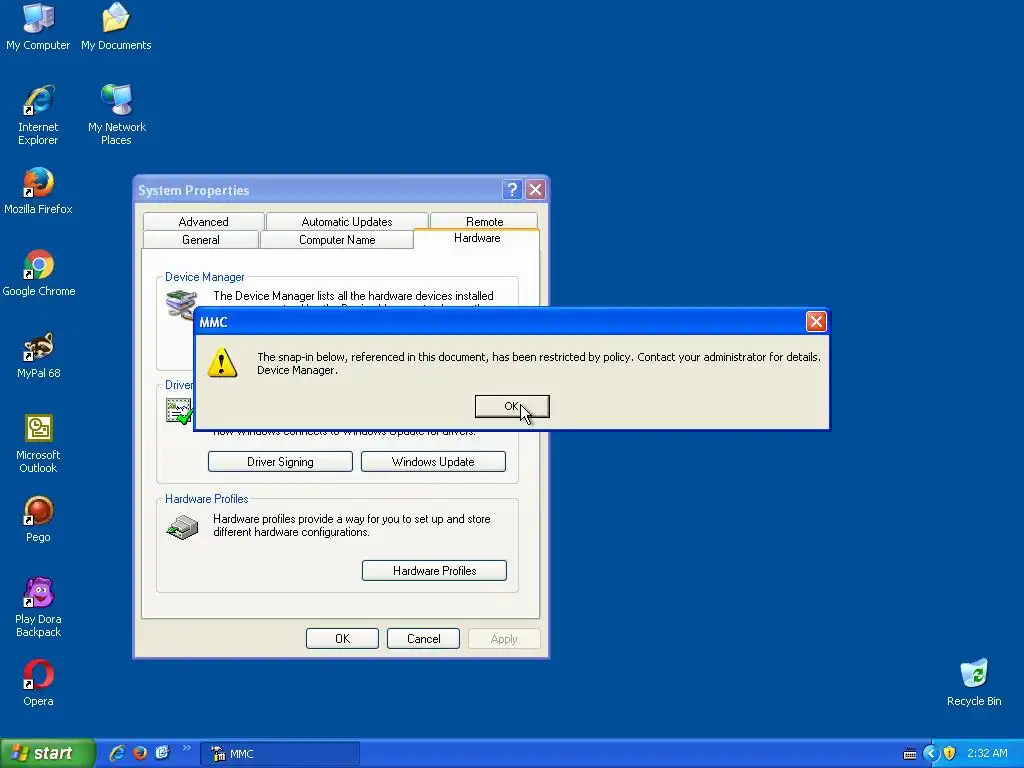Cancel the System Properties dialog
Image resolution: width=1024 pixels, height=768 pixels.
423,639
